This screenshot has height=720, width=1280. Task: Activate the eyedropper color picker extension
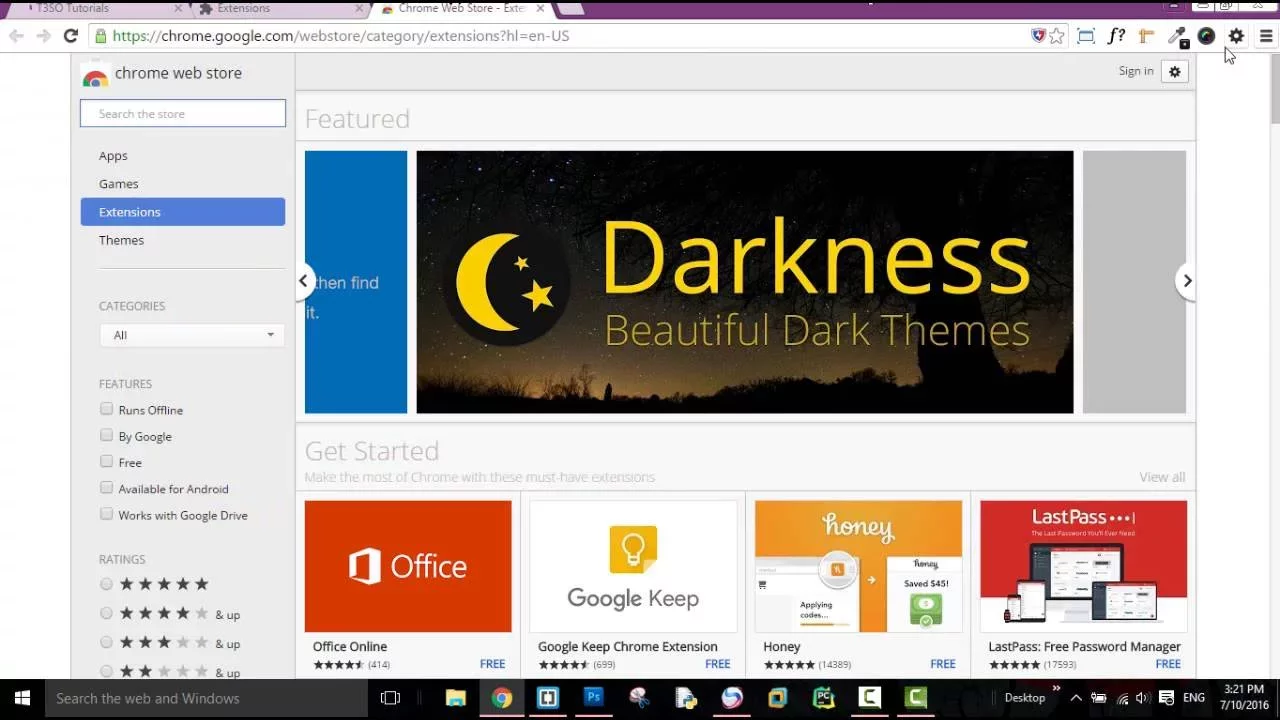(x=1177, y=36)
